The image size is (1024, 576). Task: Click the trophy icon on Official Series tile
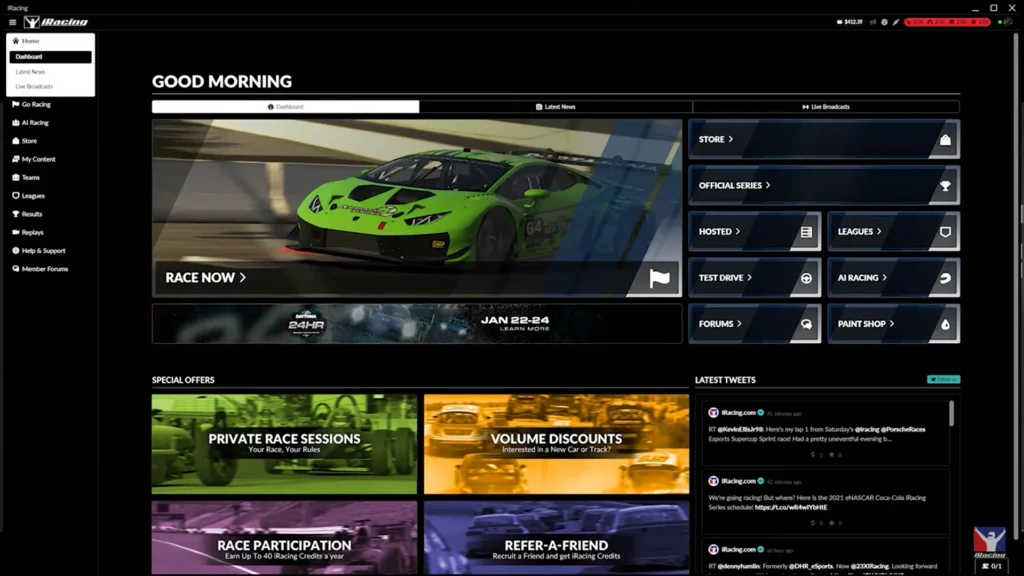click(945, 186)
